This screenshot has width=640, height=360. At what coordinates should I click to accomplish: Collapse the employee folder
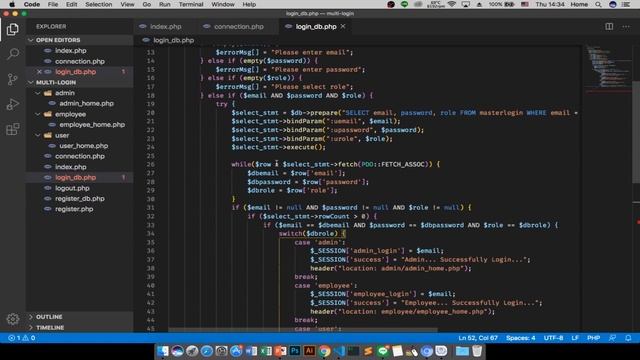38,114
